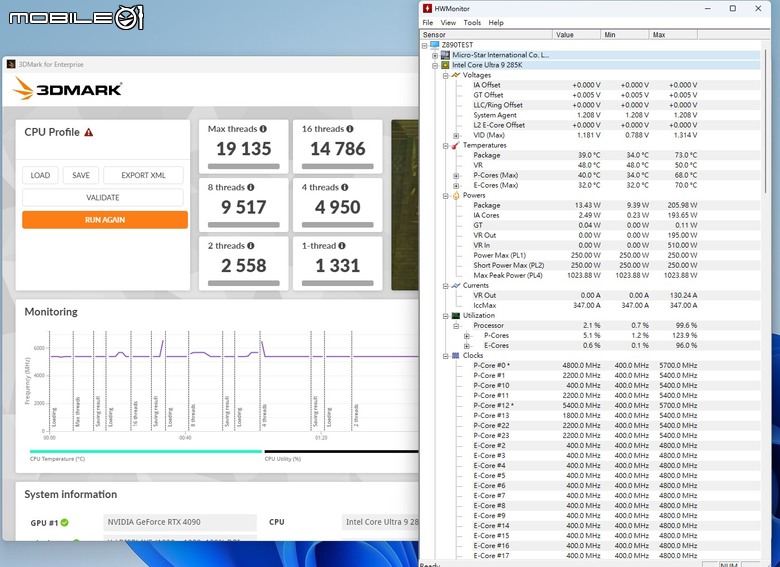The height and width of the screenshot is (567, 780).
Task: Click the CPU Temperature legend bar
Action: (x=146, y=452)
